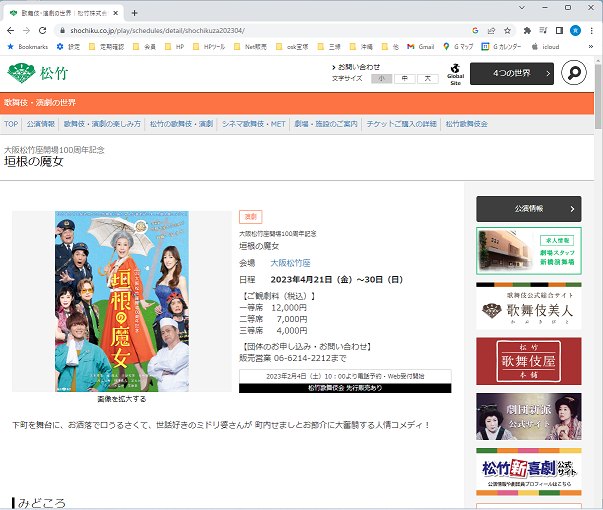Click the Google icon in the address bar
This screenshot has width=603, height=510.
pyautogui.click(x=475, y=30)
